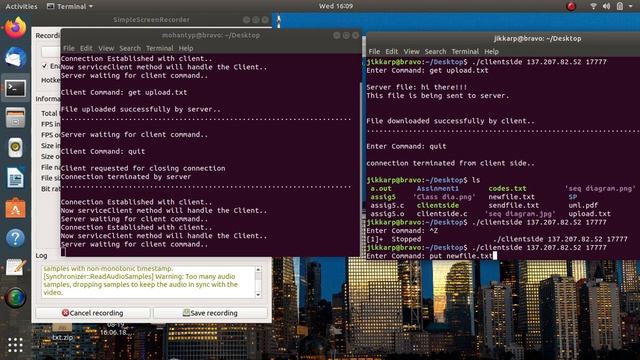This screenshot has width=640, height=360.
Task: Click 'codes.txt' in the ls listing
Action: (x=507, y=189)
